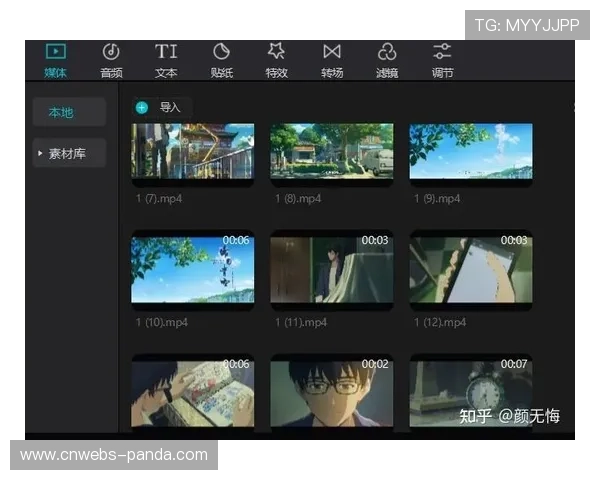Select the 贴纸 (Sticker) icon

point(221,51)
